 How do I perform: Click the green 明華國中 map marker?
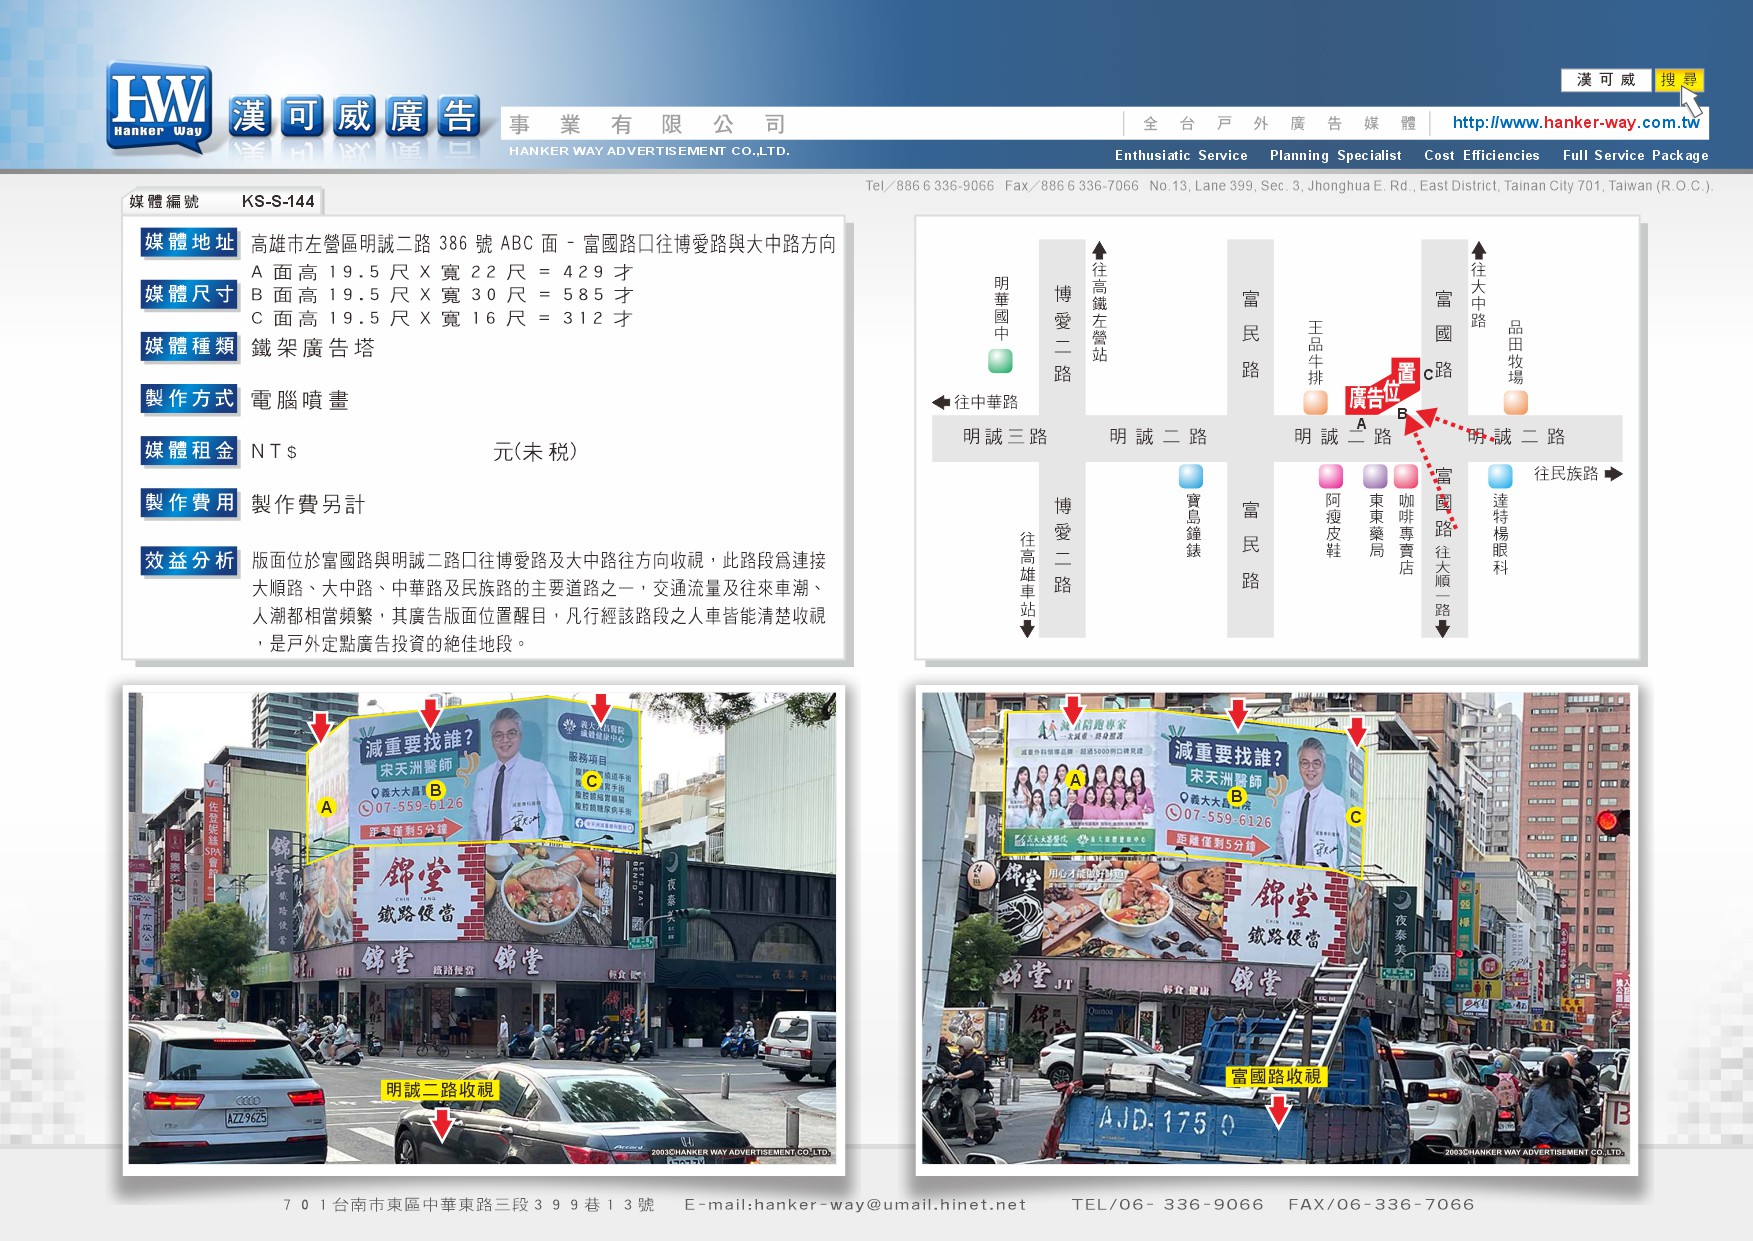(1000, 360)
